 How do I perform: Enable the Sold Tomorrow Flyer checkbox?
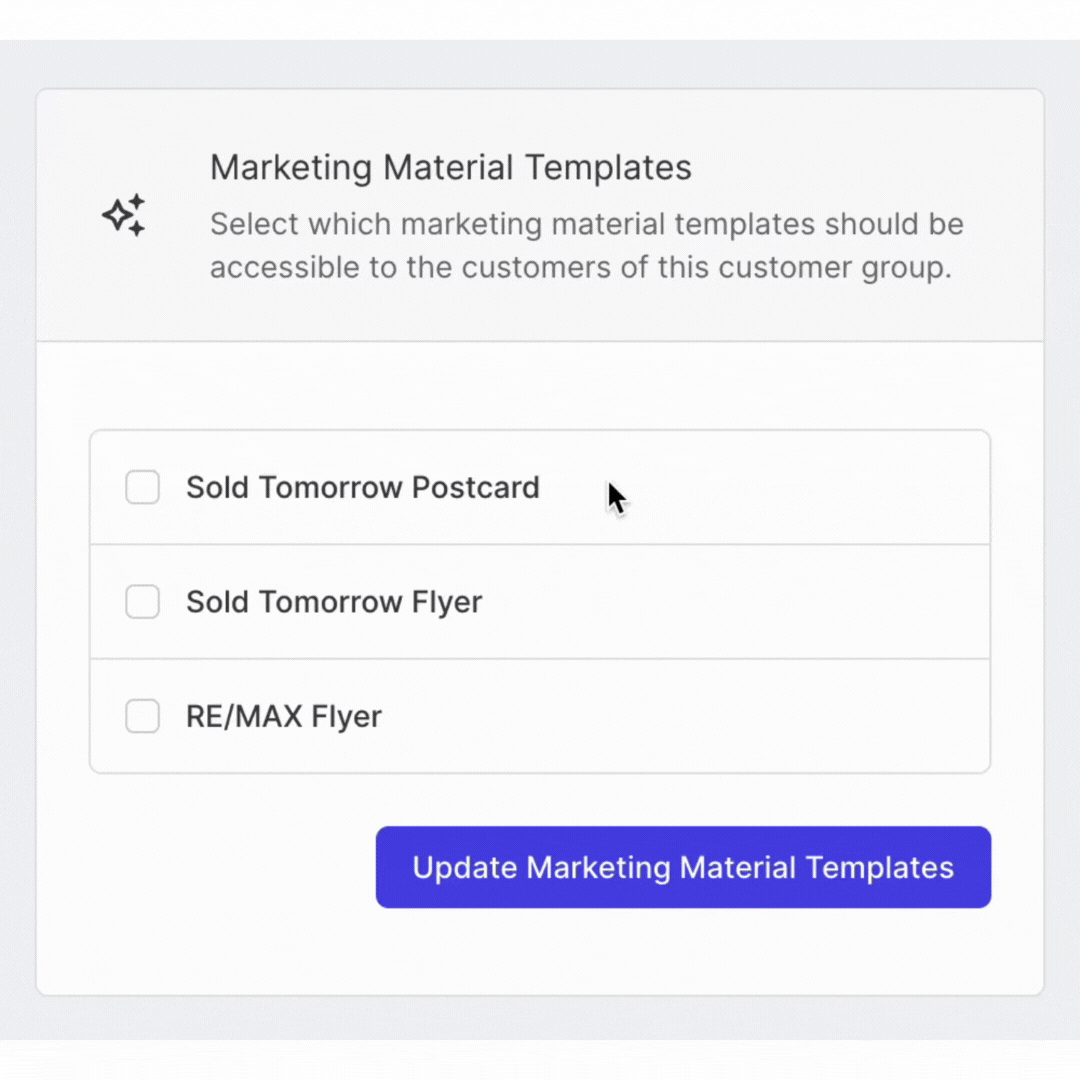[143, 602]
